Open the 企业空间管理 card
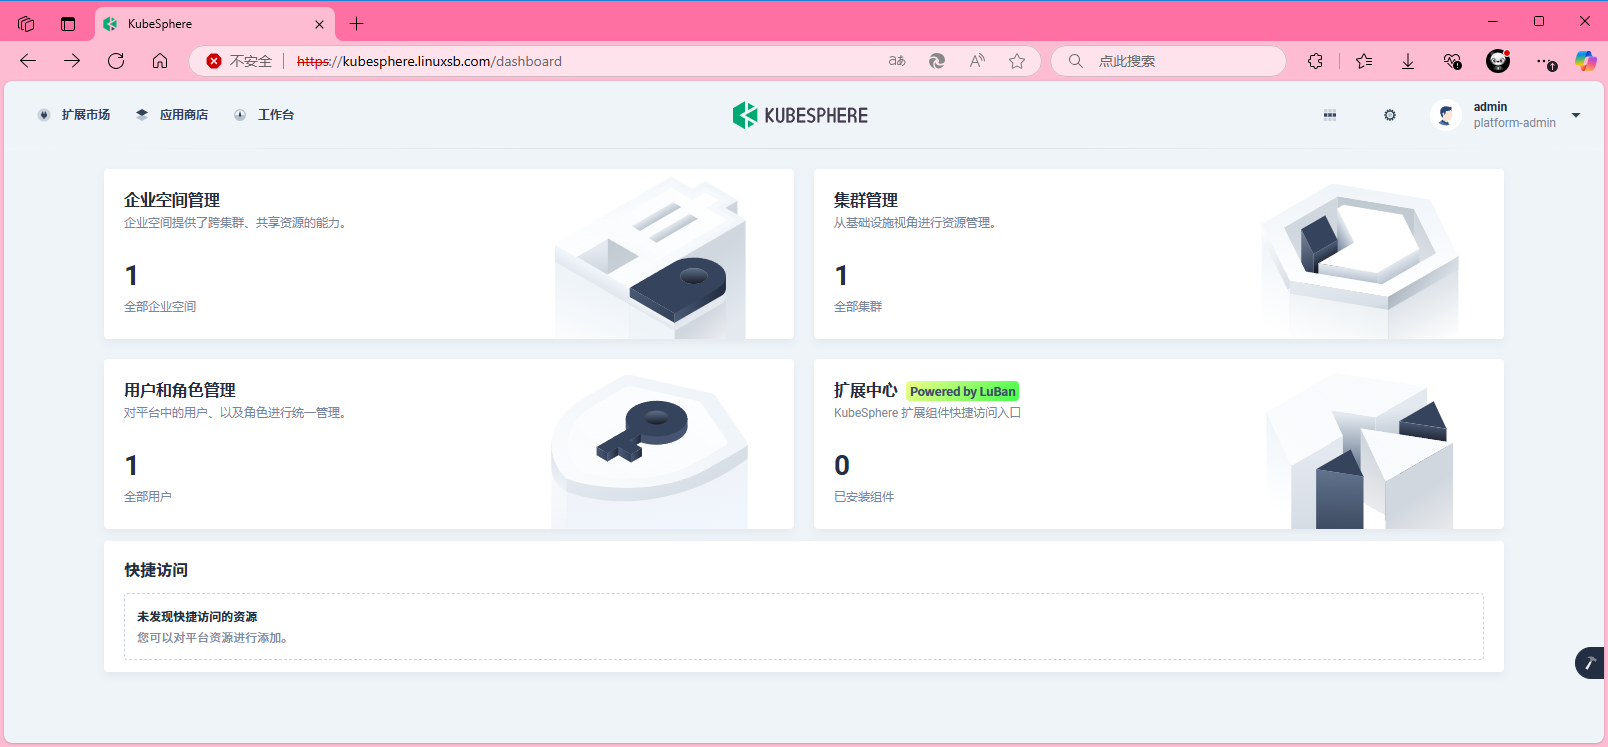The width and height of the screenshot is (1608, 747). (449, 254)
